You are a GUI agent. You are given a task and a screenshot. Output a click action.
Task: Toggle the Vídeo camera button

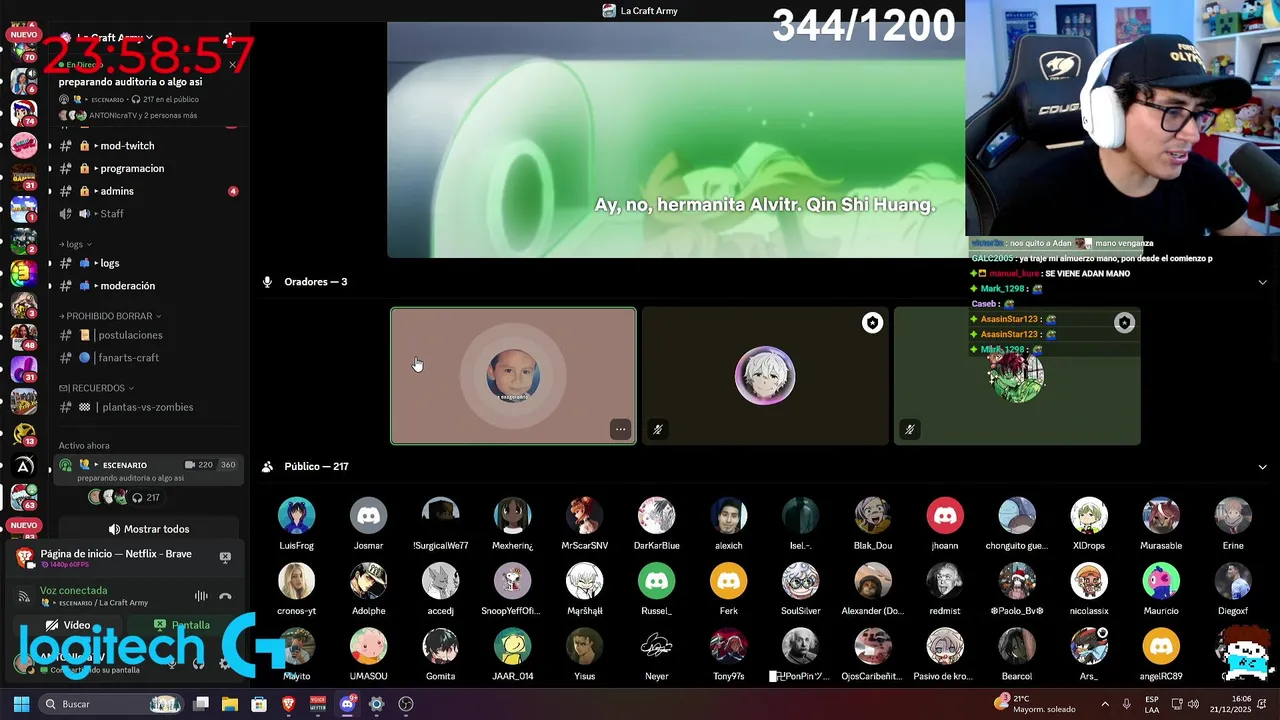pos(70,625)
